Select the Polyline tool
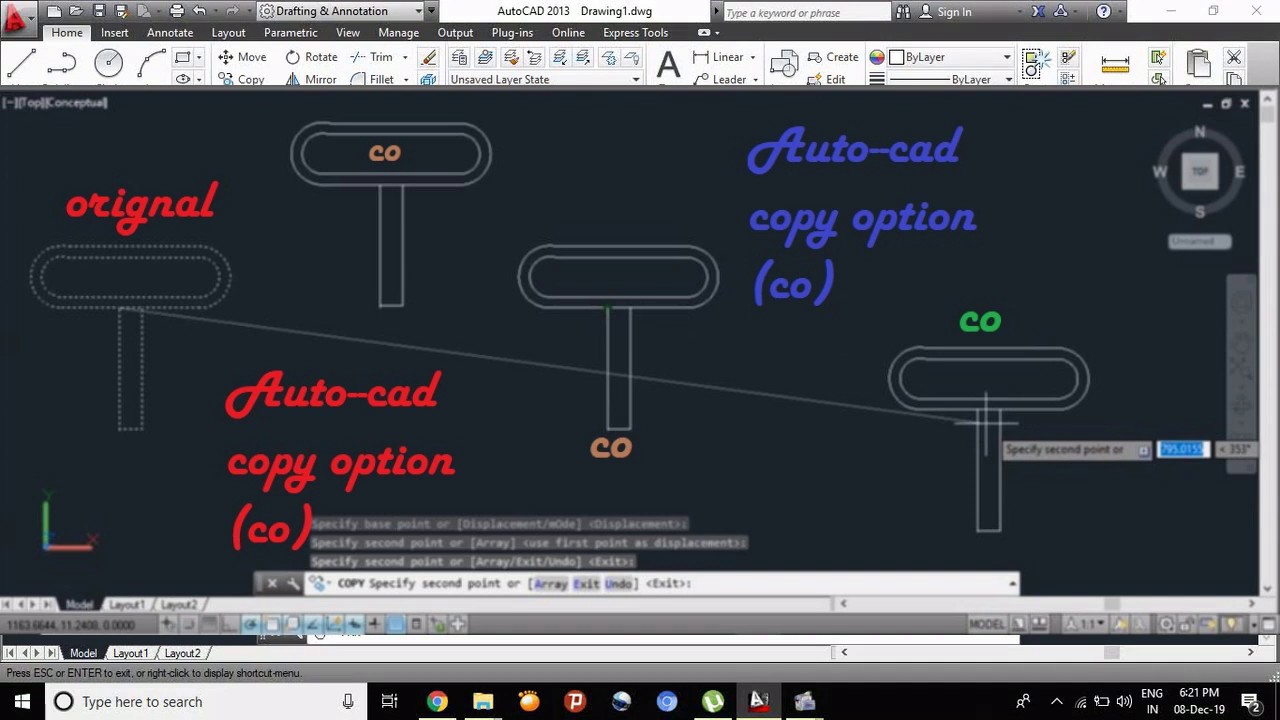1280x720 pixels. click(62, 64)
